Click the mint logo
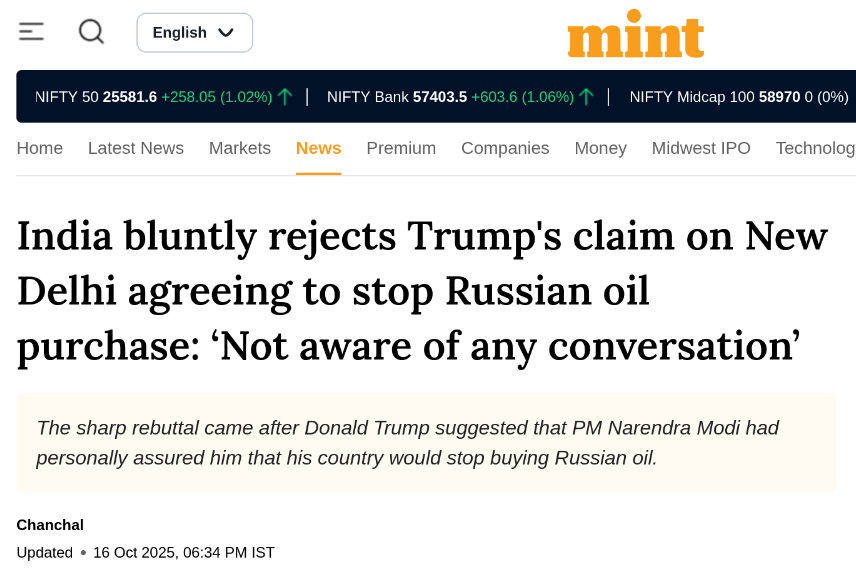Image resolution: width=856 pixels, height=581 pixels. pos(636,34)
